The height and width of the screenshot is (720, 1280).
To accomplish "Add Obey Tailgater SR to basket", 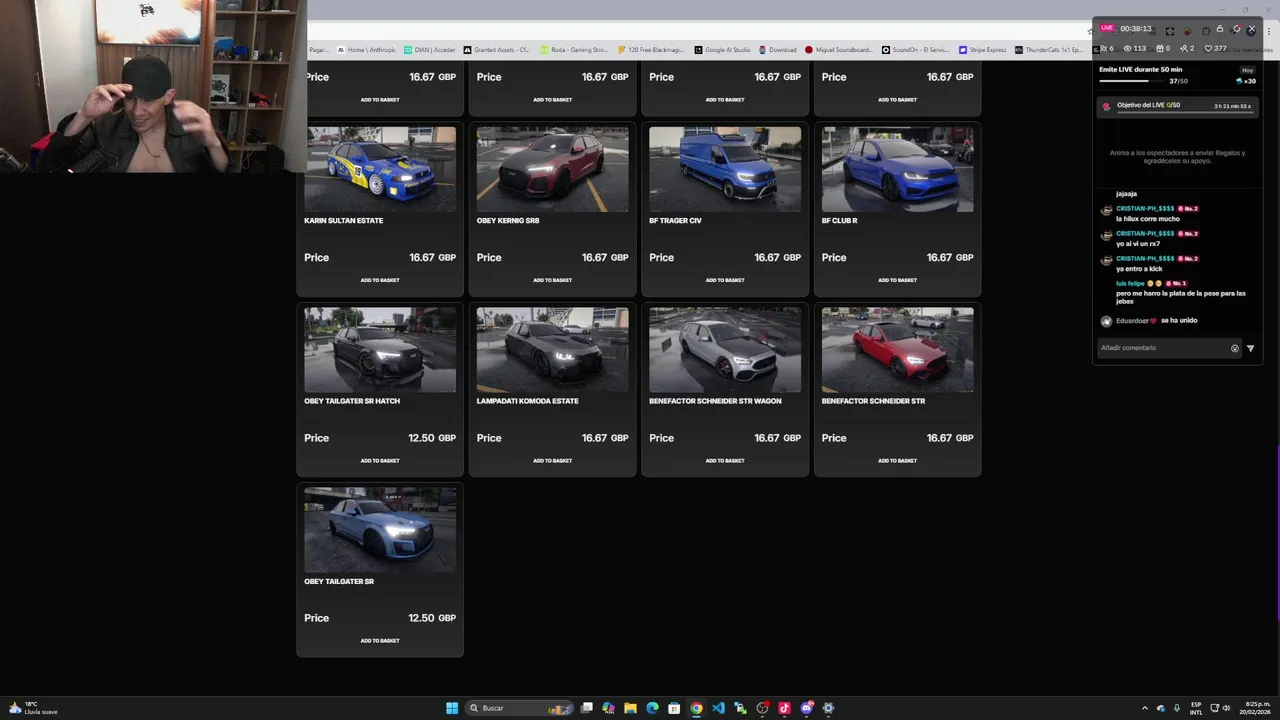I will click(x=380, y=641).
